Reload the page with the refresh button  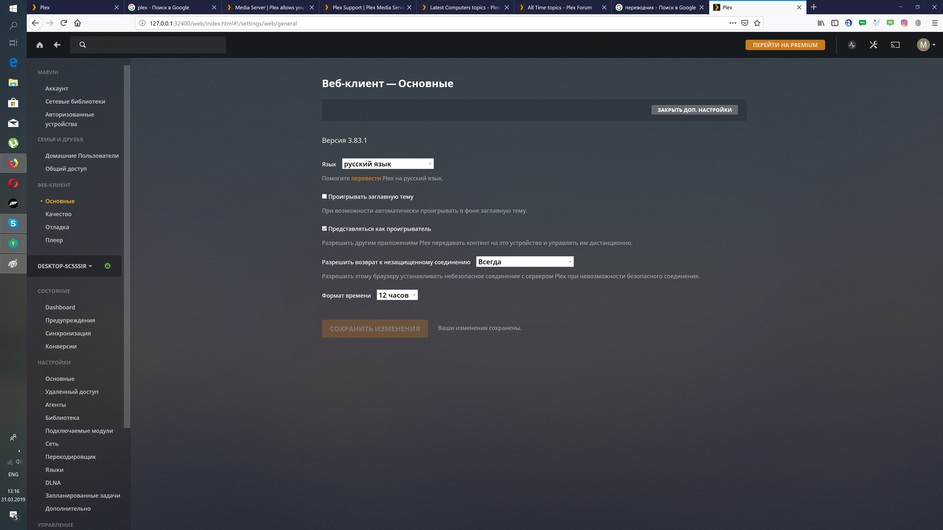(64, 23)
